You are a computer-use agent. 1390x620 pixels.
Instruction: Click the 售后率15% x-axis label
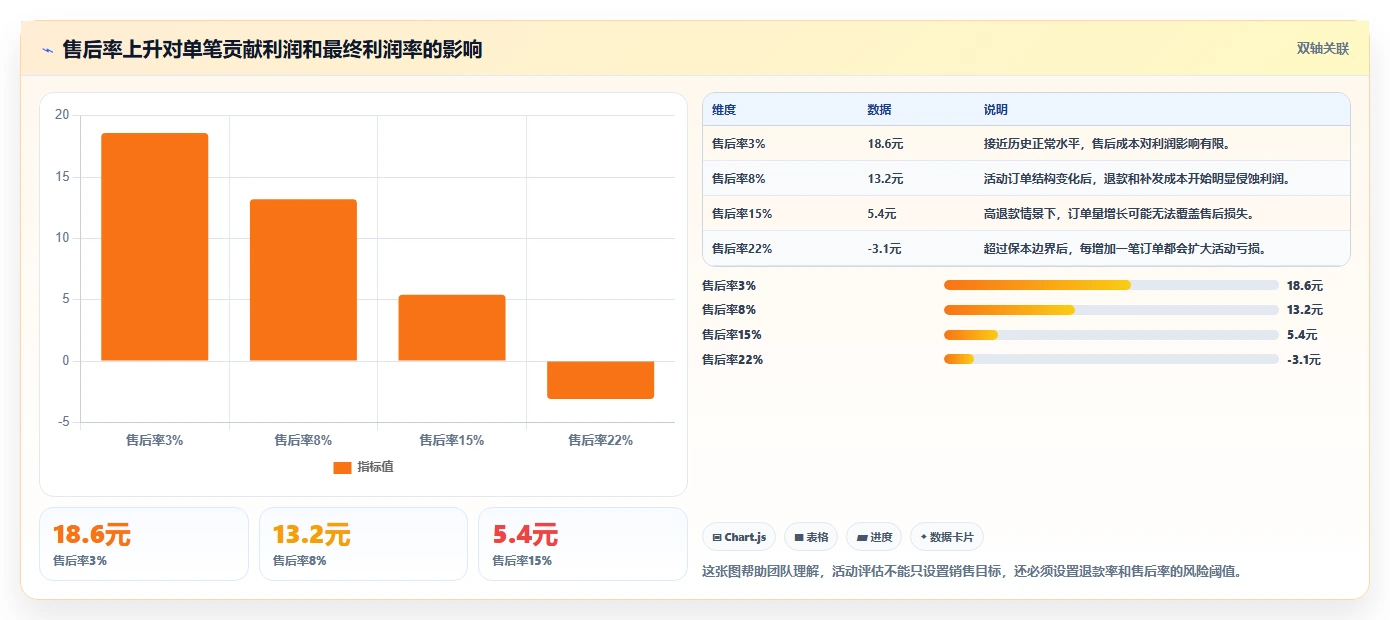452,440
